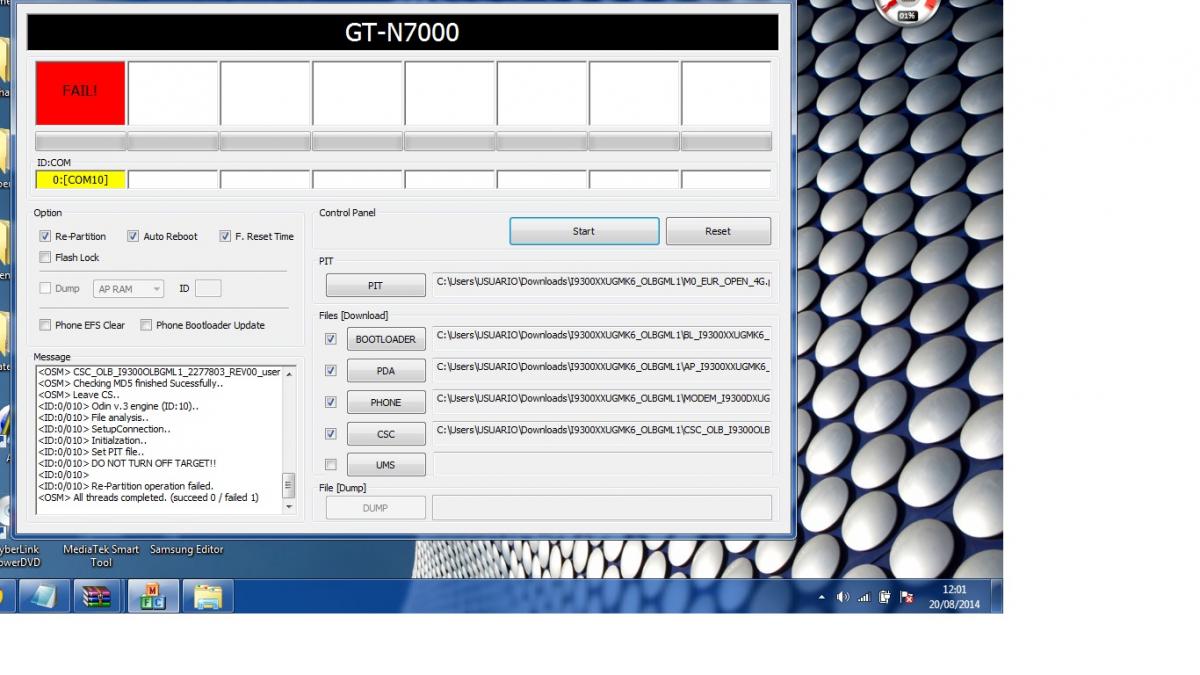Click the Dump checkbox in Option
1200x675 pixels.
tap(45, 288)
